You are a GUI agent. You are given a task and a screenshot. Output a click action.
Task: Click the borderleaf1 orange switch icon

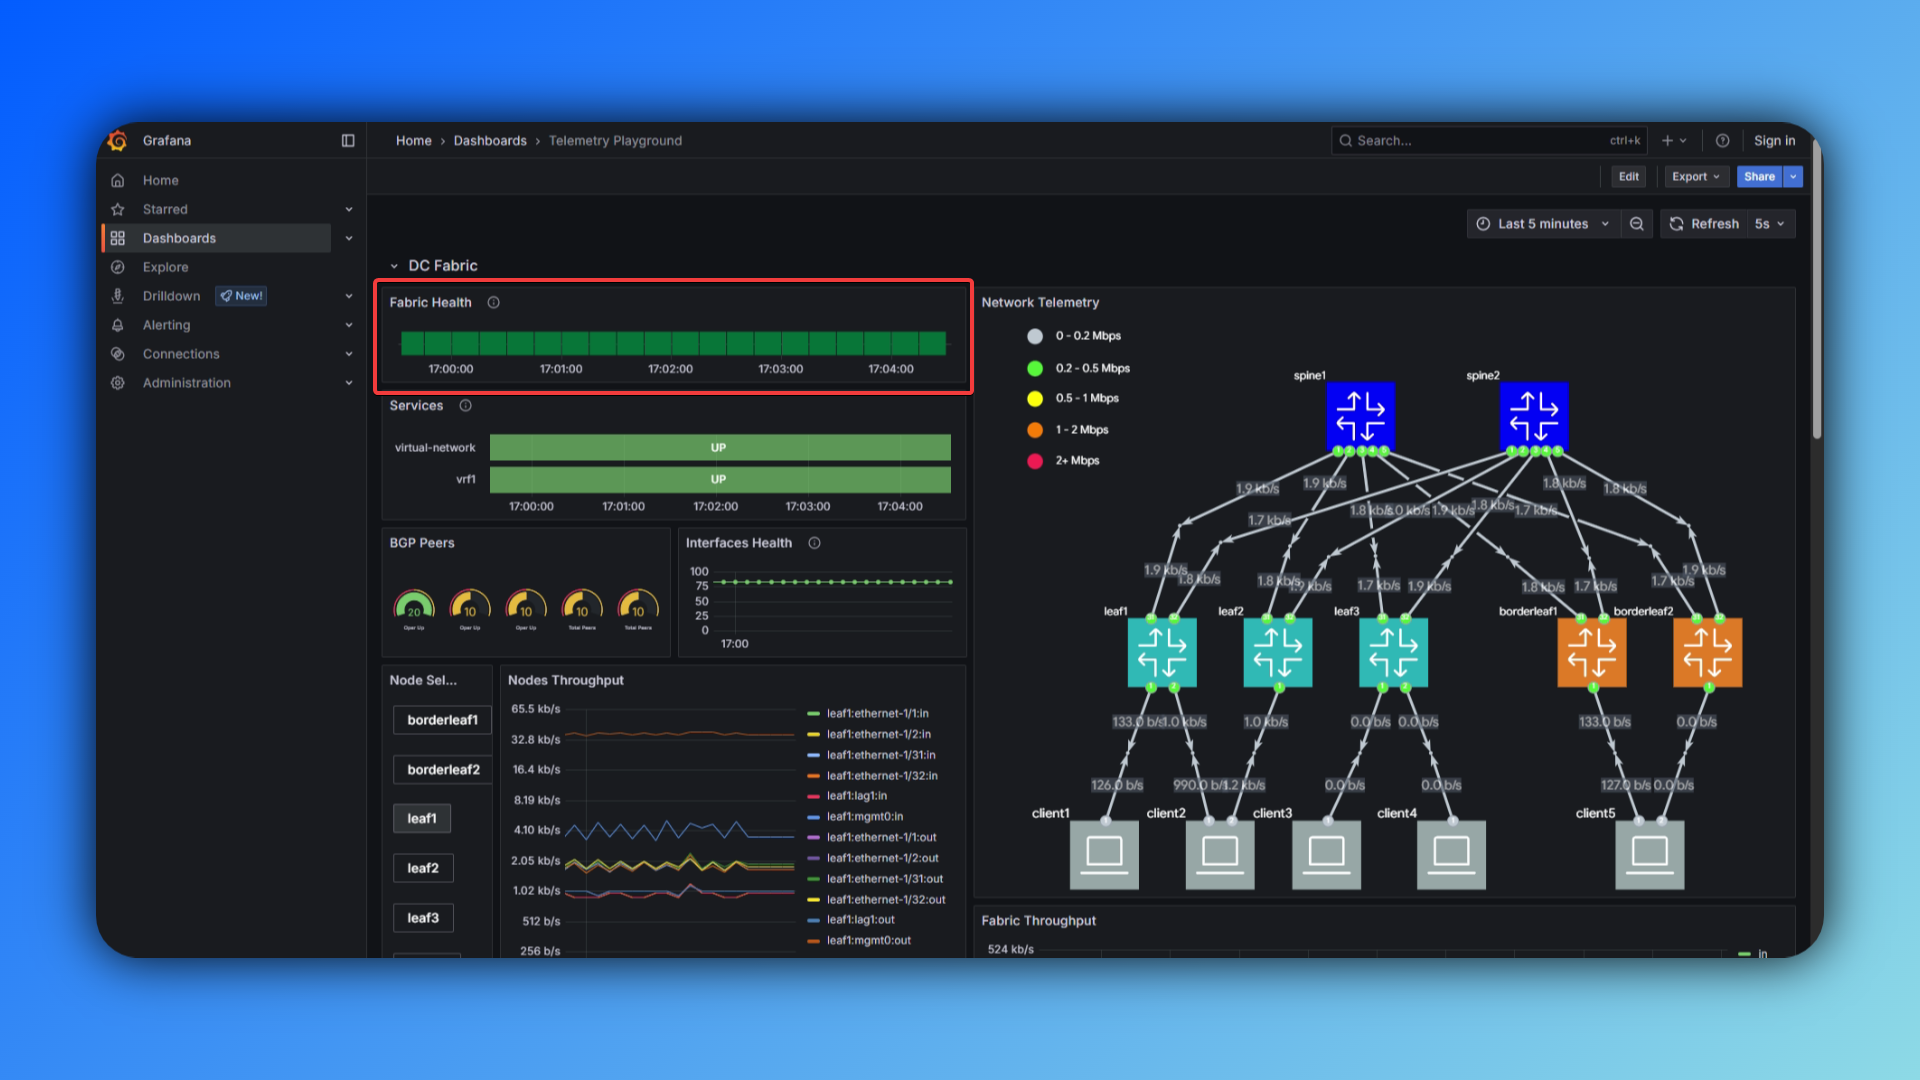pos(1591,652)
